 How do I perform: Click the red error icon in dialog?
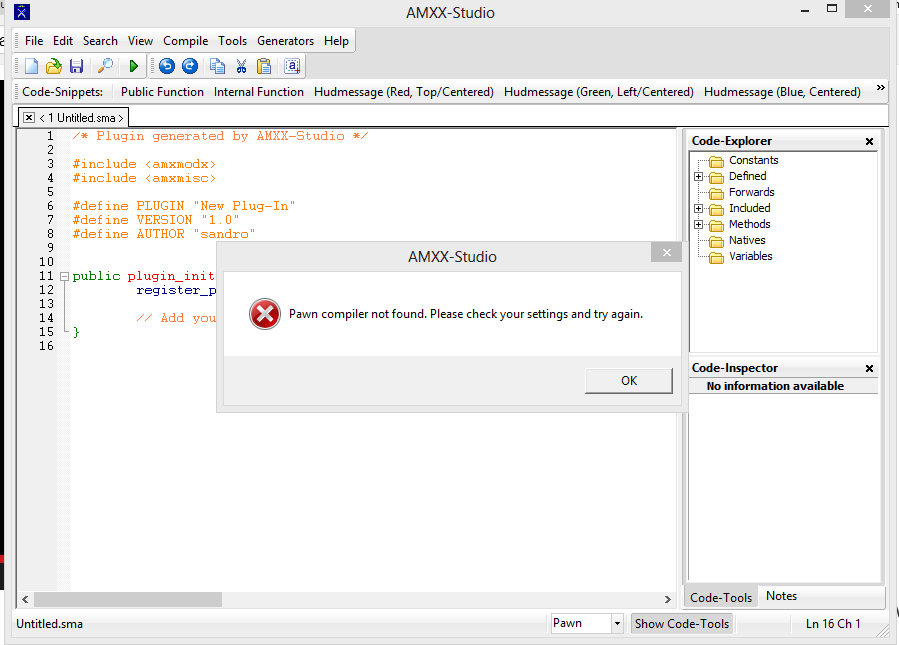click(265, 314)
